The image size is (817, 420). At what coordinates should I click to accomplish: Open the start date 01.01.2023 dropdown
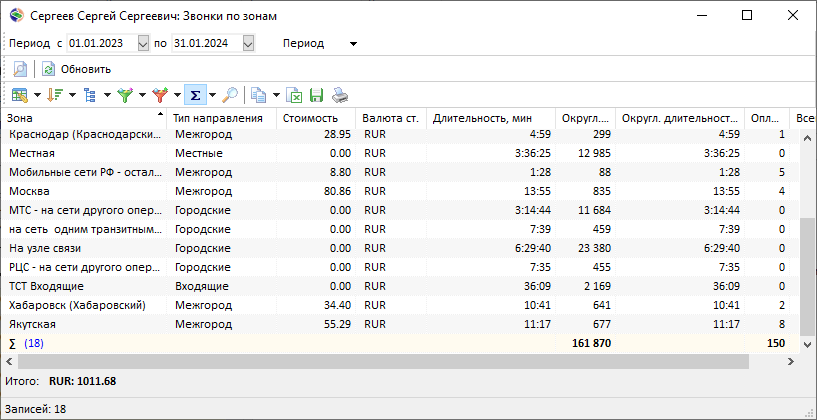pyautogui.click(x=143, y=44)
